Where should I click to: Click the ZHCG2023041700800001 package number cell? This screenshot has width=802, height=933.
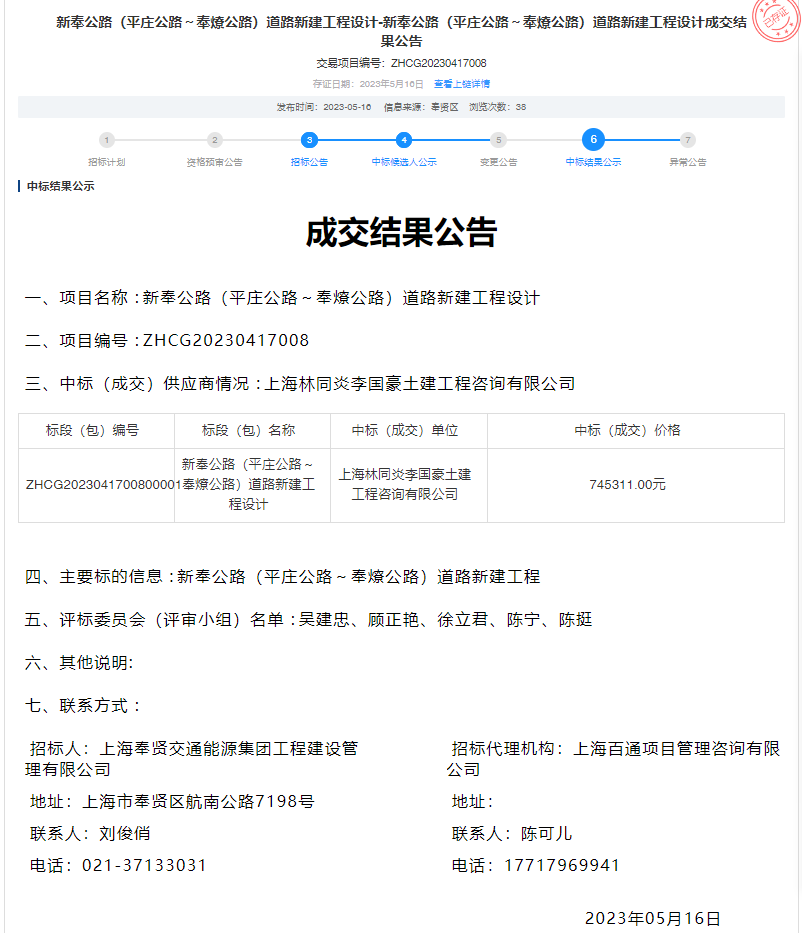click(x=97, y=485)
